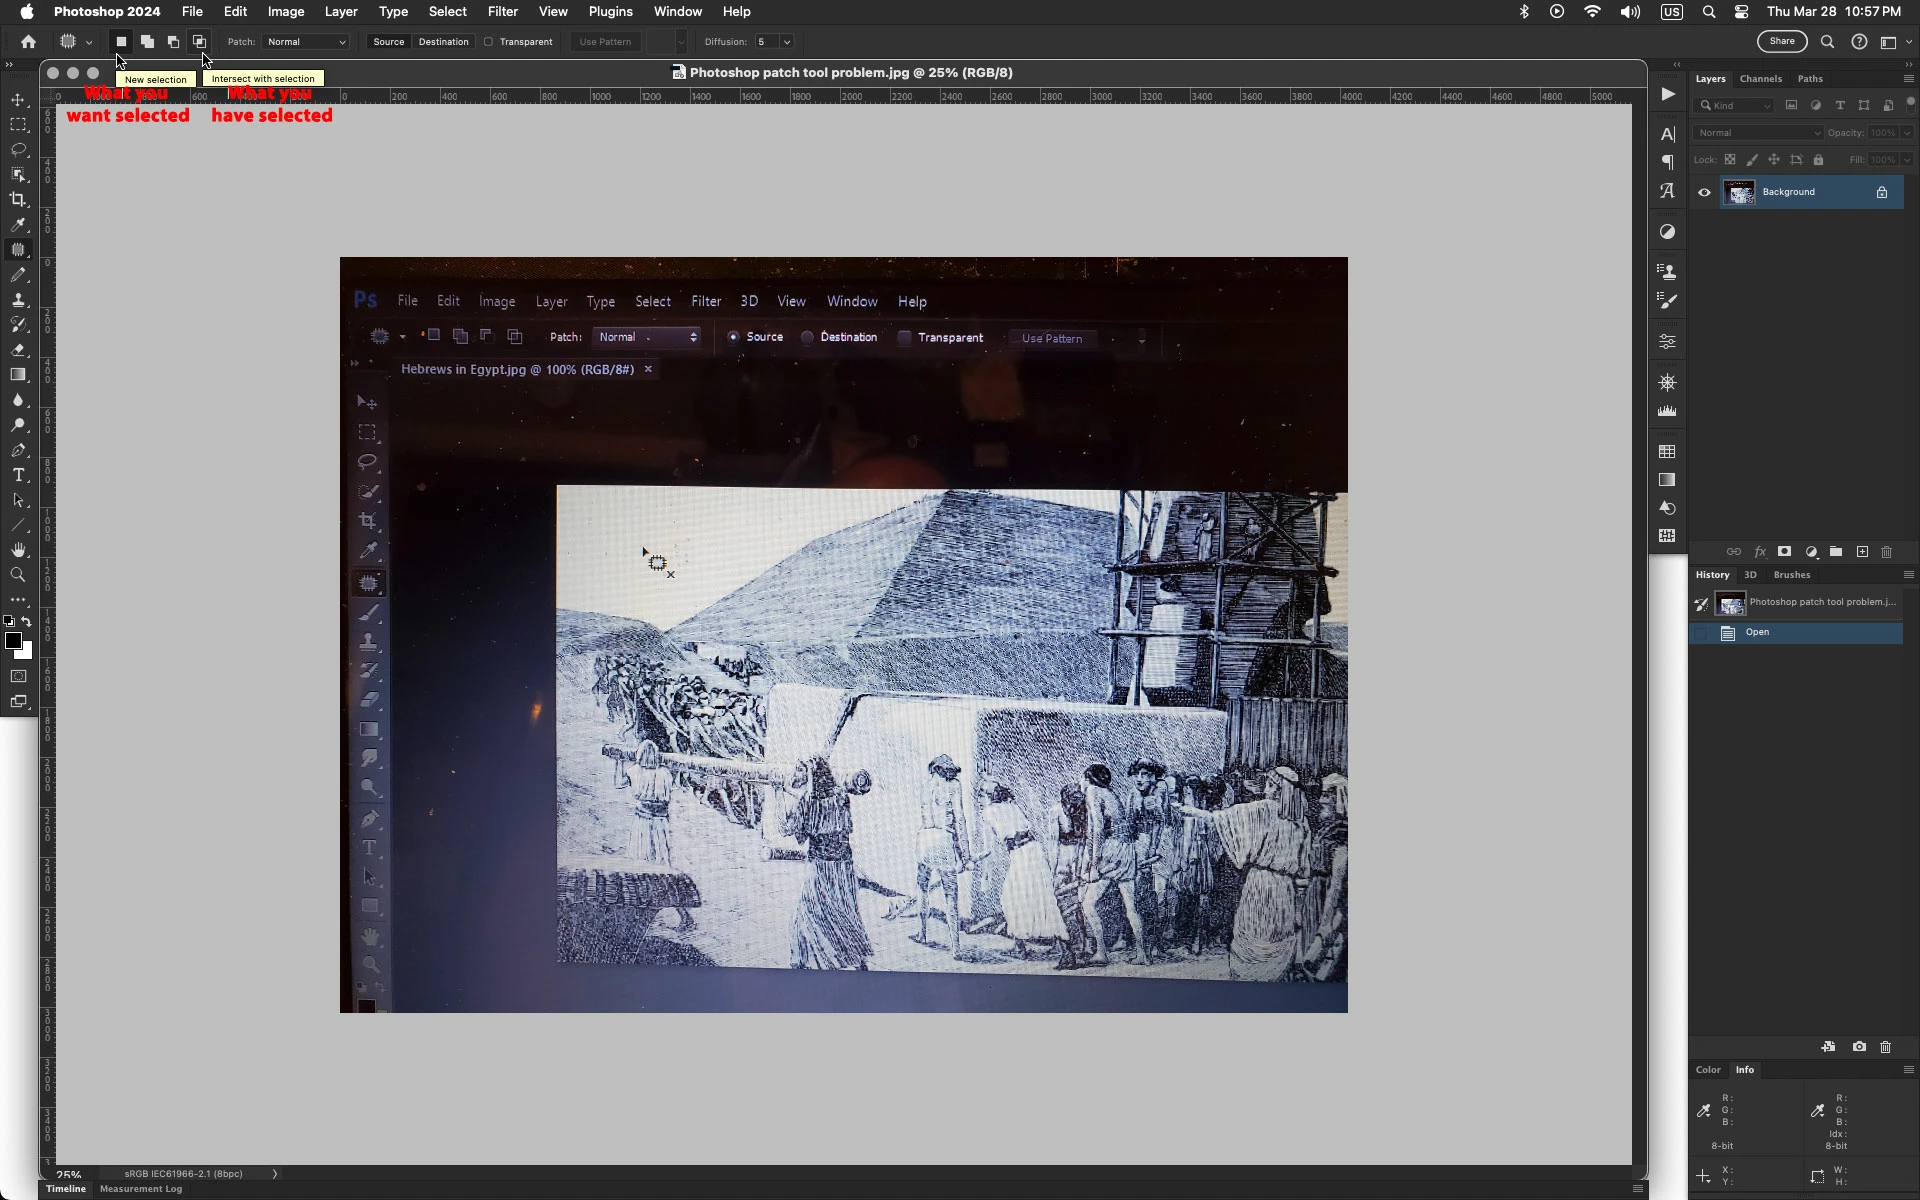Open the Patch mode Normal dropdown
The image size is (1920, 1200).
click(307, 42)
